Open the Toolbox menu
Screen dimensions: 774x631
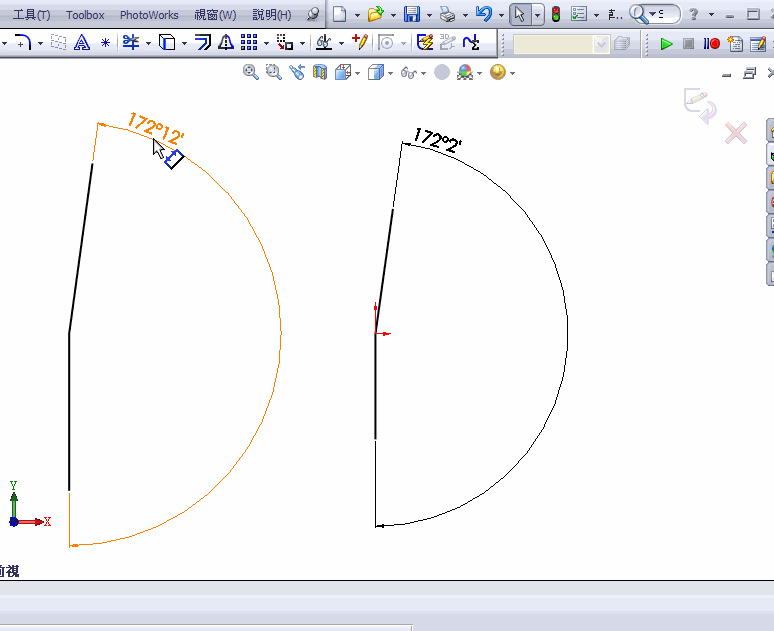85,15
